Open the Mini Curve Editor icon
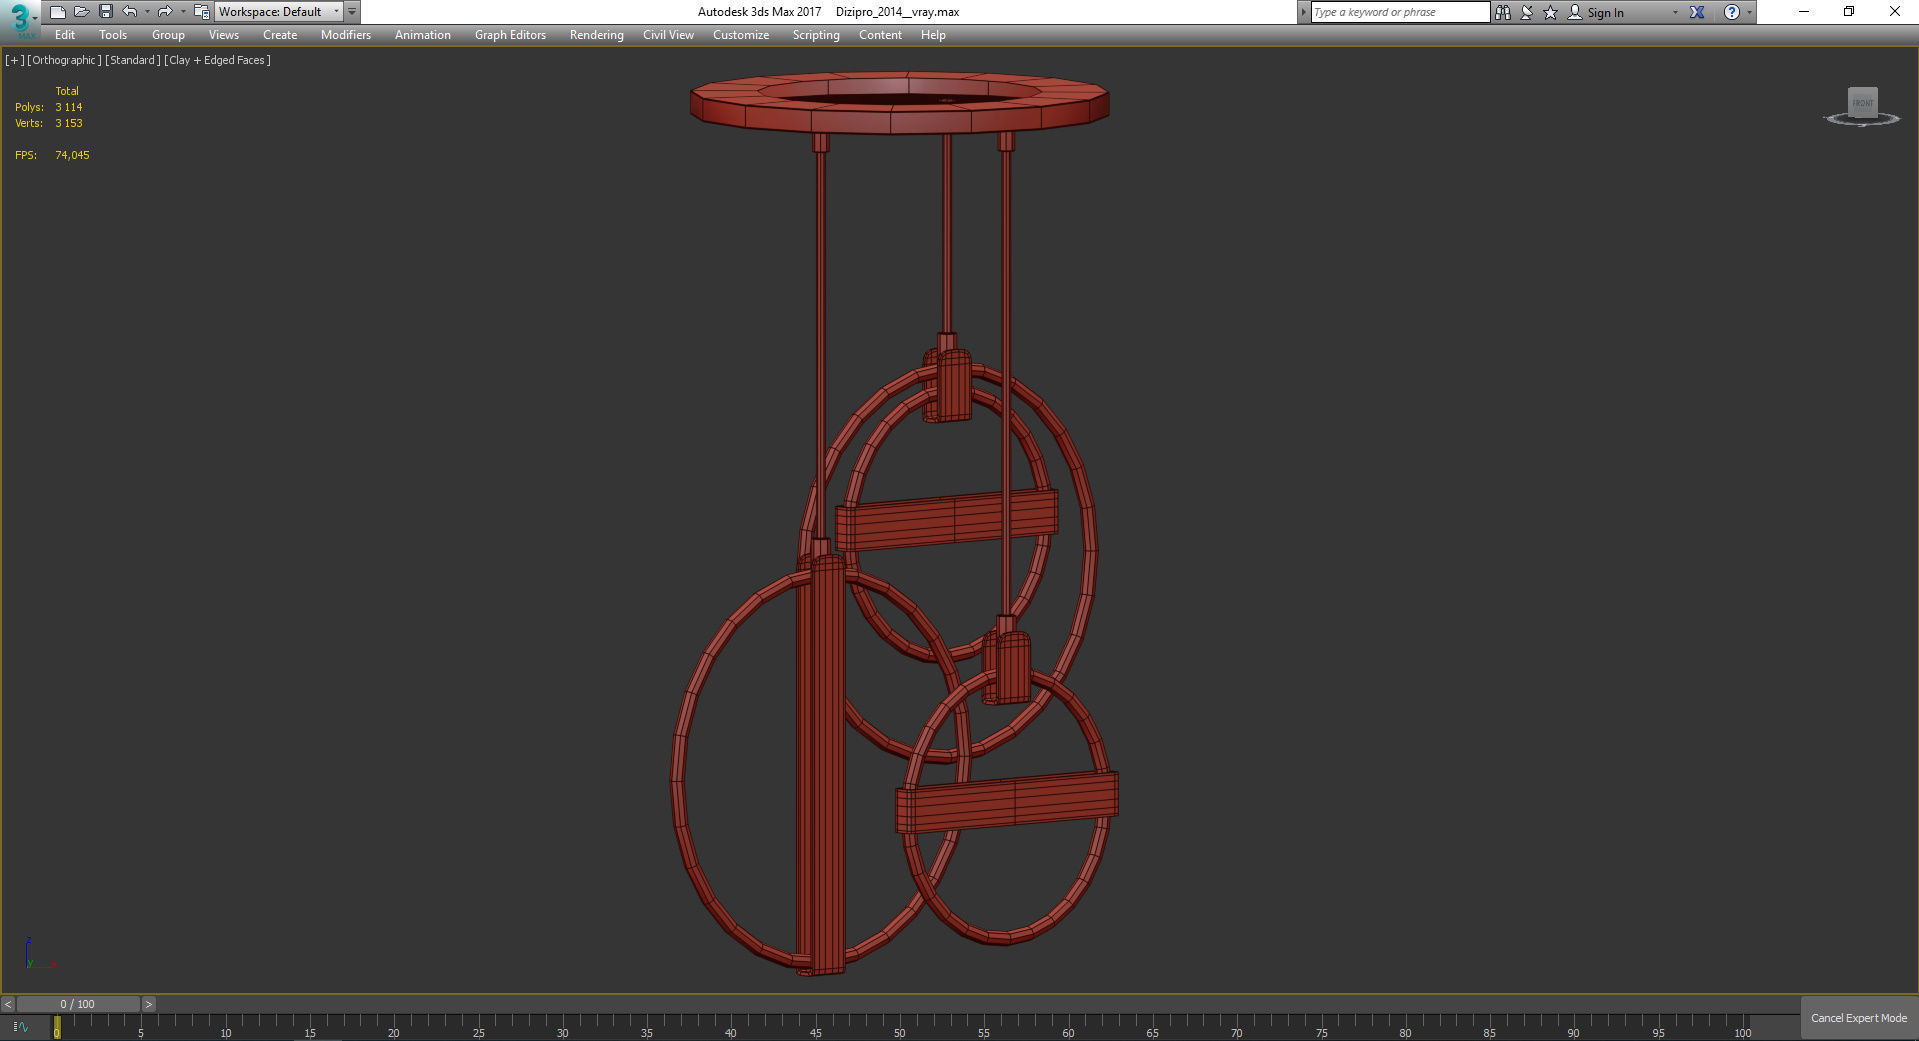 click(20, 1027)
